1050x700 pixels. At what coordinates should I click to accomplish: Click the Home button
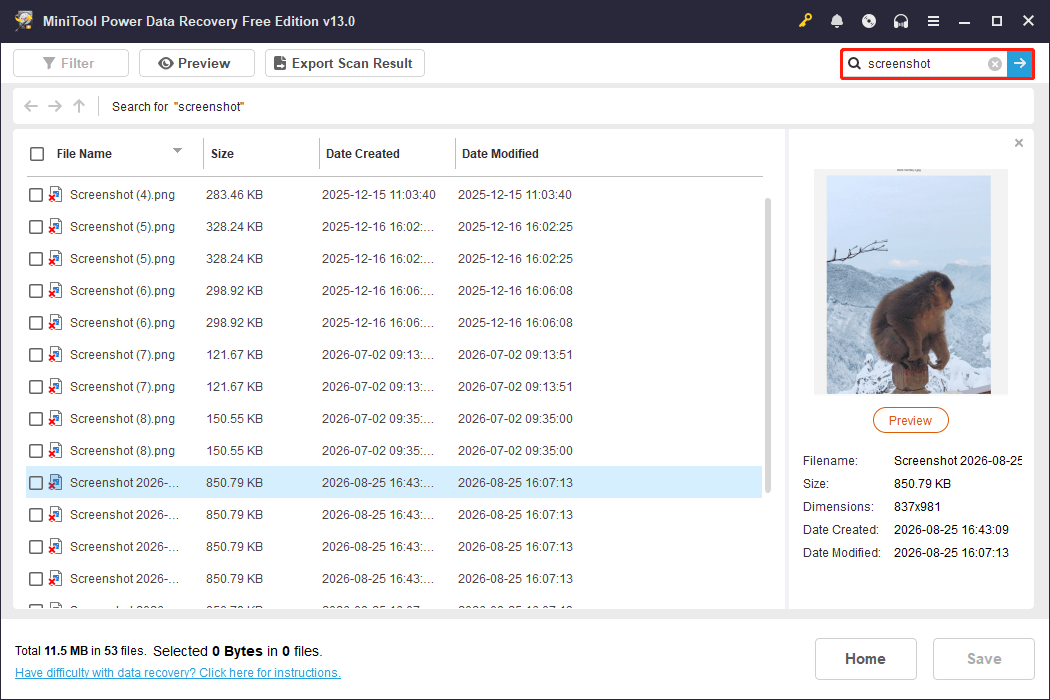tap(866, 659)
